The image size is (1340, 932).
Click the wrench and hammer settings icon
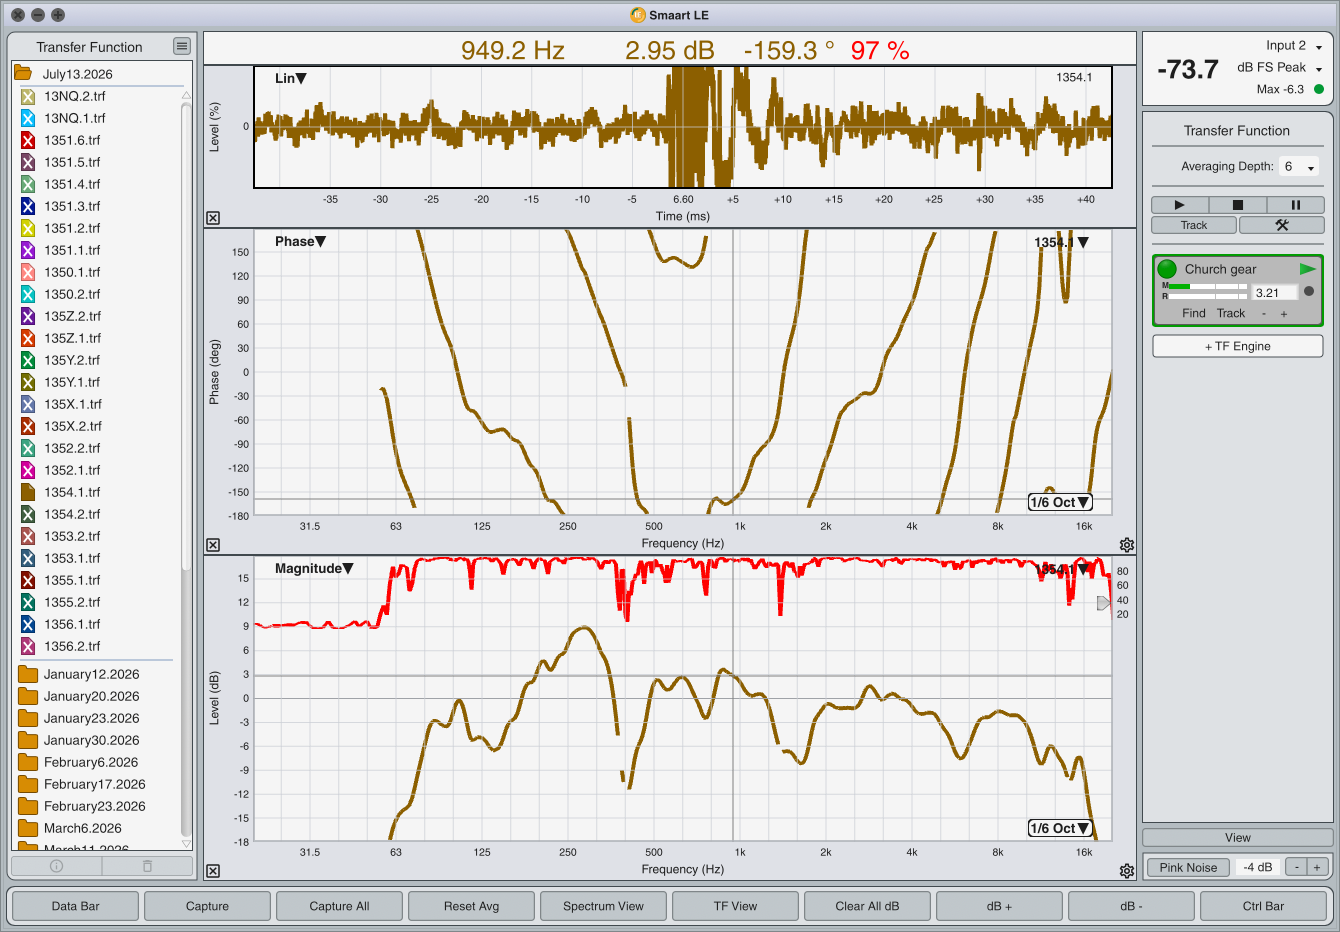click(x=1281, y=225)
